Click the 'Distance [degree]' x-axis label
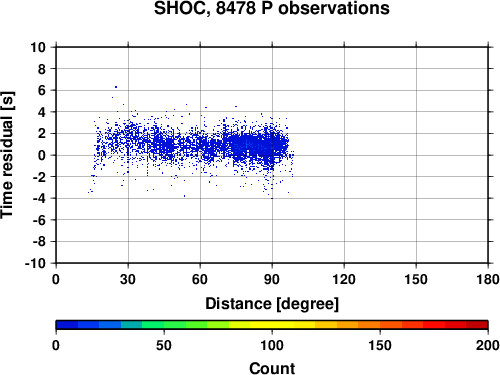The image size is (500, 375). (x=272, y=304)
